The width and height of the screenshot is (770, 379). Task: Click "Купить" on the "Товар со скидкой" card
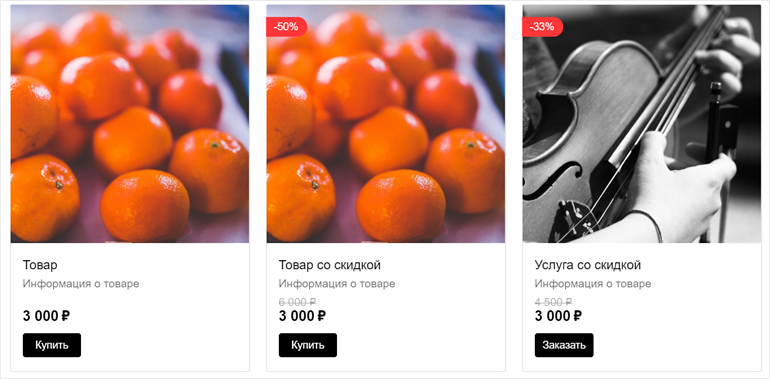(x=308, y=345)
